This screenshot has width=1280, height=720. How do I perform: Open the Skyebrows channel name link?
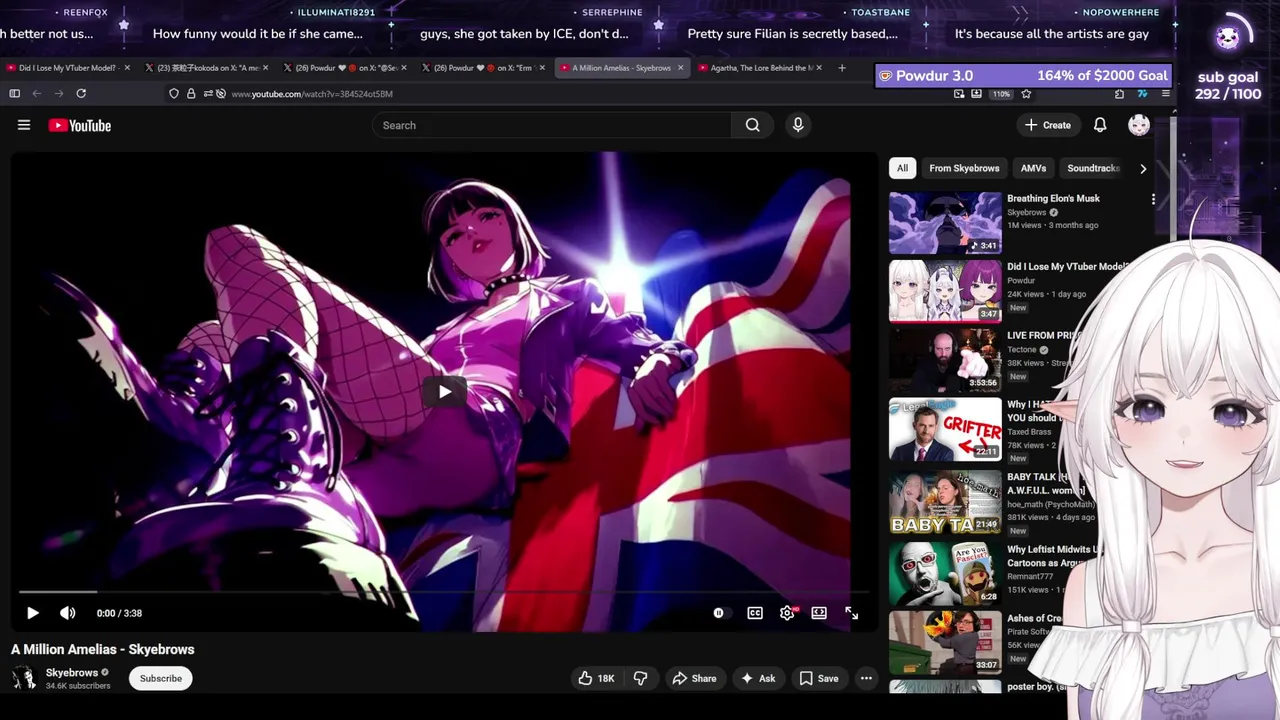(72, 672)
